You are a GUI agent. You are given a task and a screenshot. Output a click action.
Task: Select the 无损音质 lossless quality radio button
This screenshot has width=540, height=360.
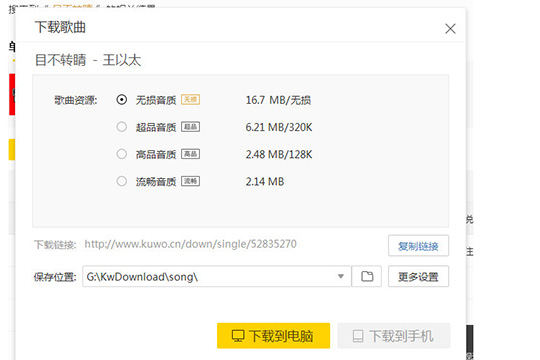point(122,100)
